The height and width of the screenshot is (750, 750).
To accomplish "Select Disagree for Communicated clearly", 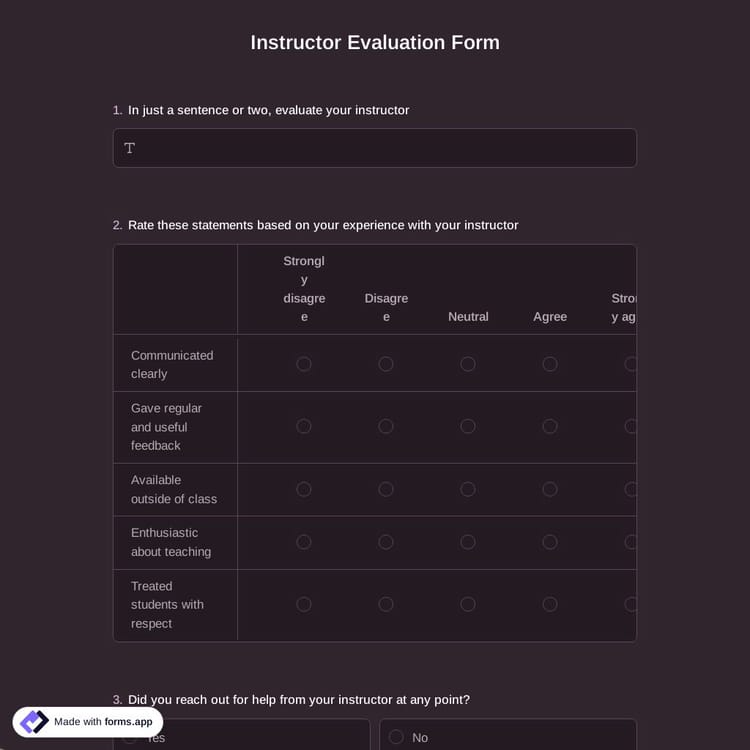I will [x=386, y=364].
